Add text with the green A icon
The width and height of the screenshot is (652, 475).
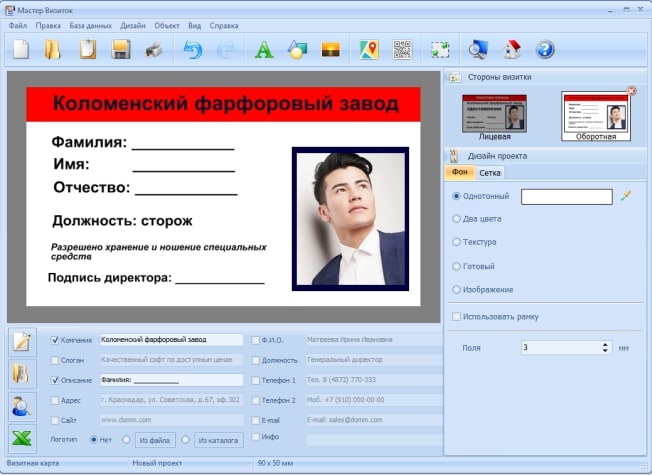pyautogui.click(x=264, y=49)
